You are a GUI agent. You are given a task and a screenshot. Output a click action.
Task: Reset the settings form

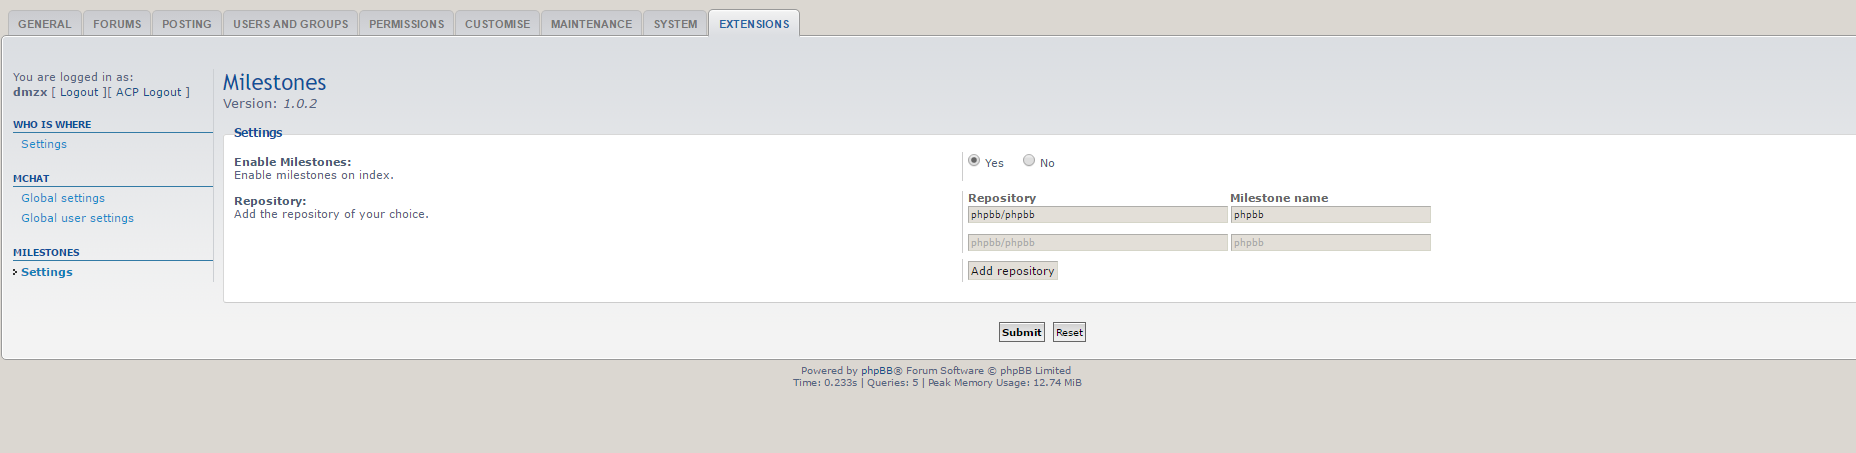[1069, 332]
